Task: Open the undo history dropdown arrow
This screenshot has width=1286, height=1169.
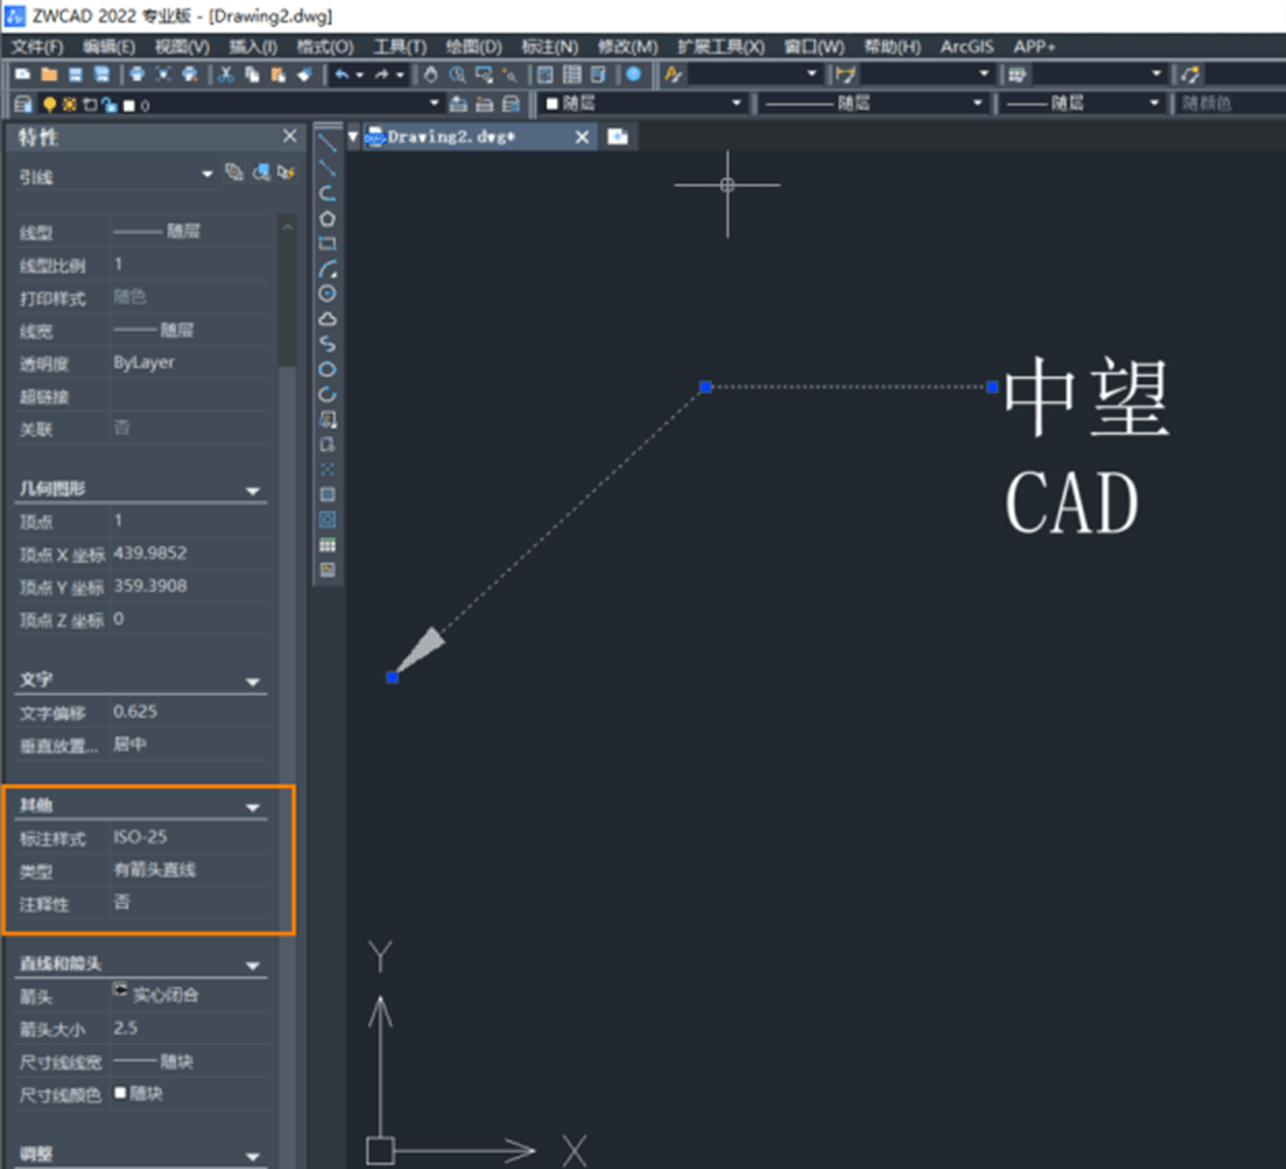Action: 359,74
